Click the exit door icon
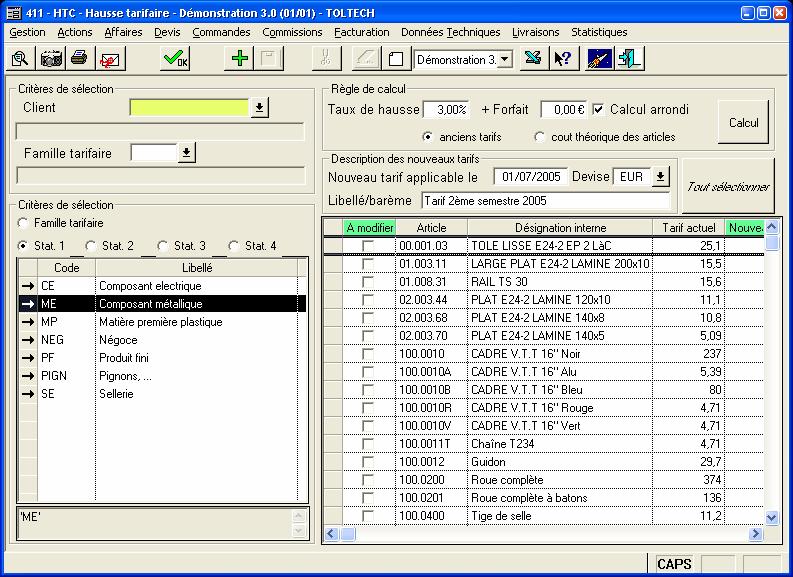Viewport: 793px width, 577px height. [629, 59]
